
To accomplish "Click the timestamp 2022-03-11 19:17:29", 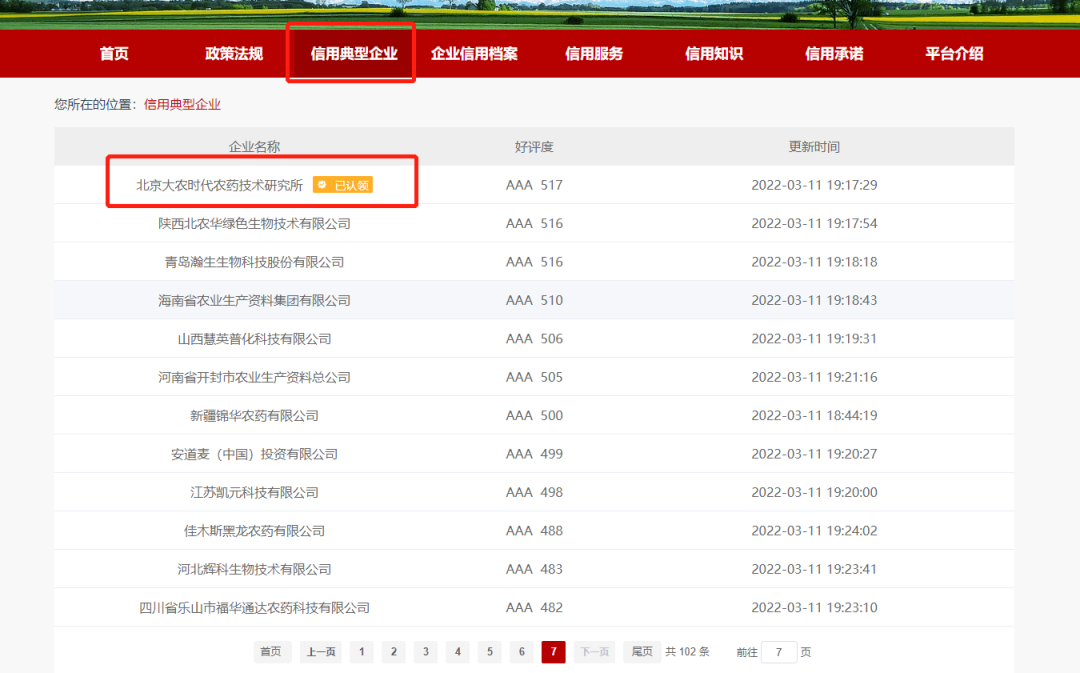I will 814,185.
